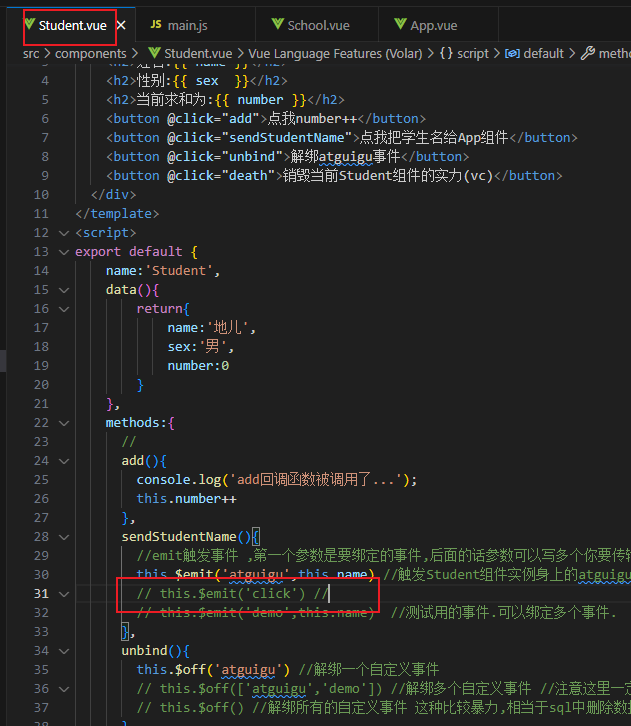Click 'sendStudentName' in the line 7 button
This screenshot has height=726, width=631.
point(287,138)
